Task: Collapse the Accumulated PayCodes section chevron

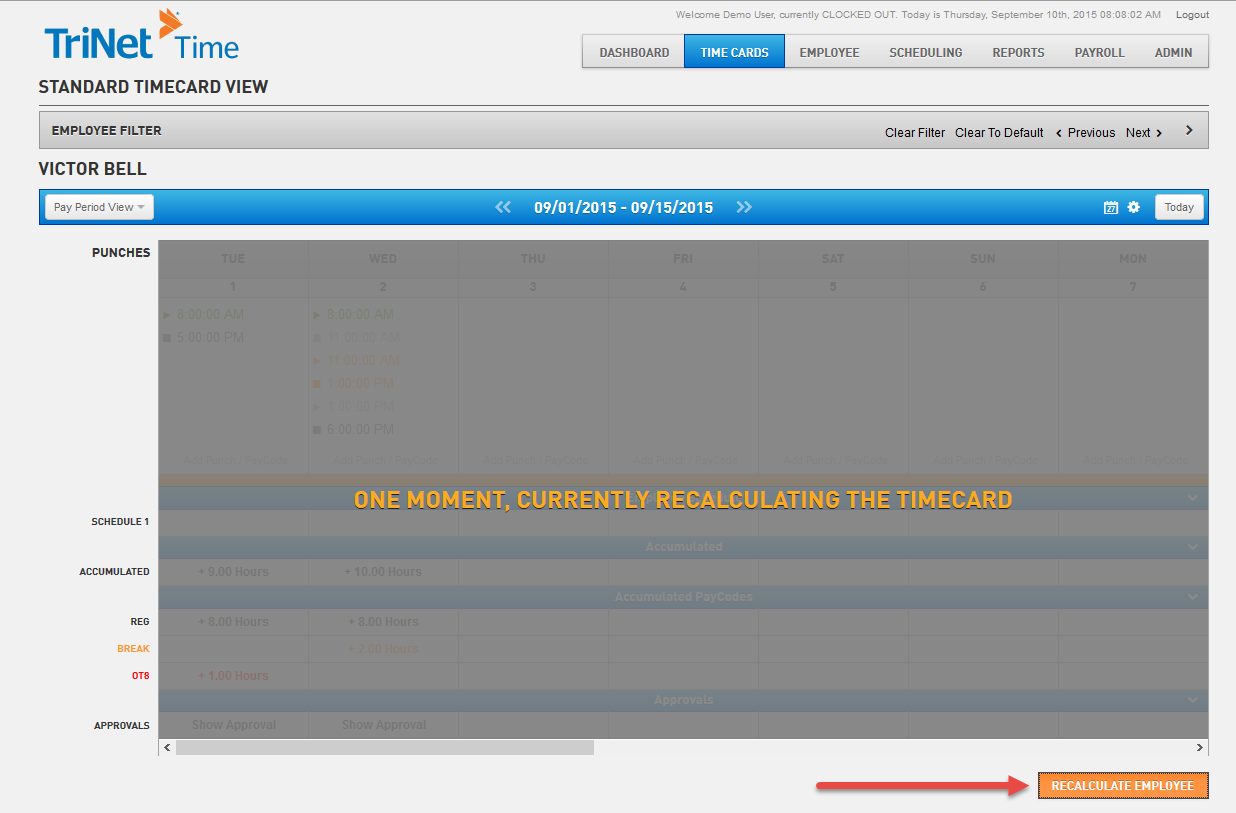Action: [x=1192, y=597]
